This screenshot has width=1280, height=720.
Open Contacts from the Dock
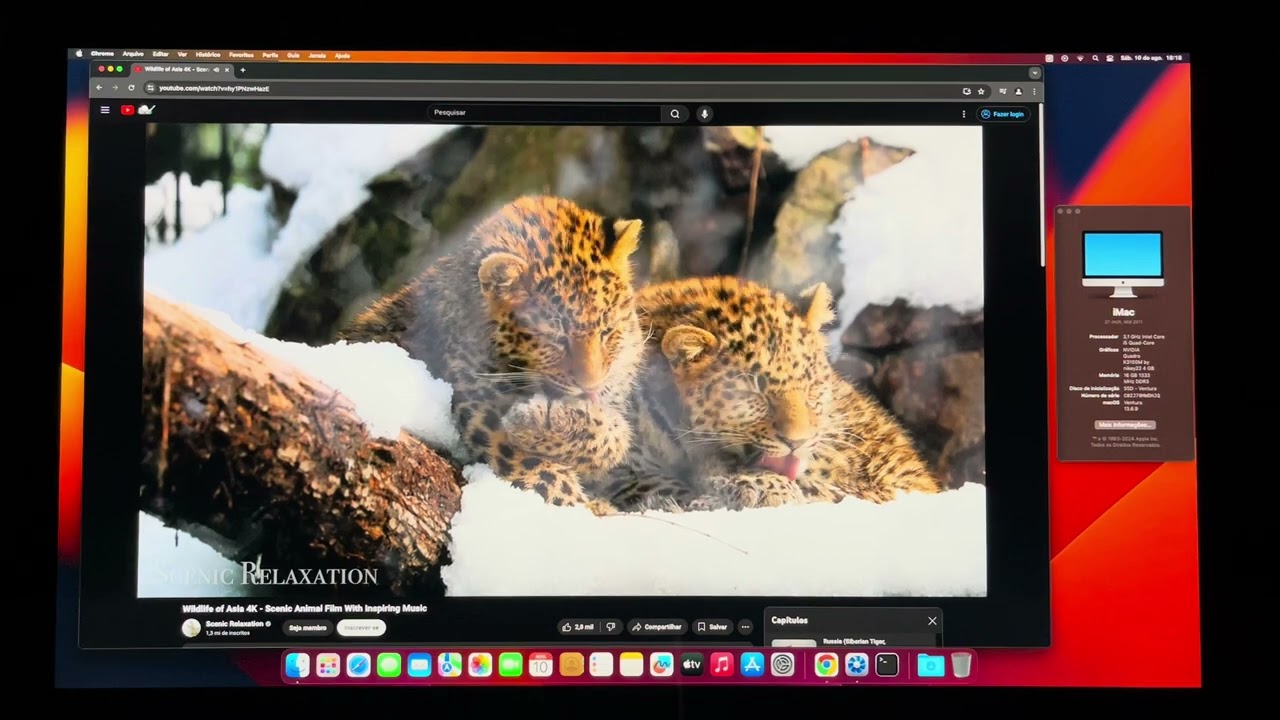point(571,665)
